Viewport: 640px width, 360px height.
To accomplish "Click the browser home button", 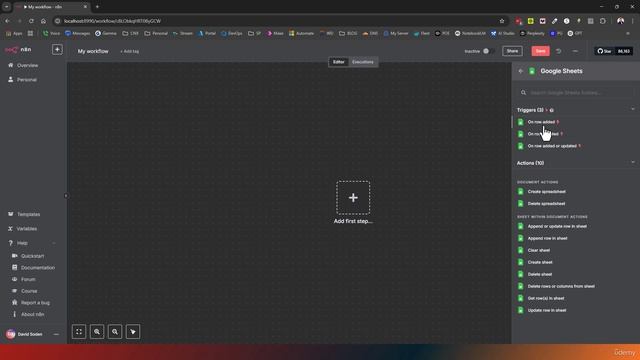I will click(43, 21).
